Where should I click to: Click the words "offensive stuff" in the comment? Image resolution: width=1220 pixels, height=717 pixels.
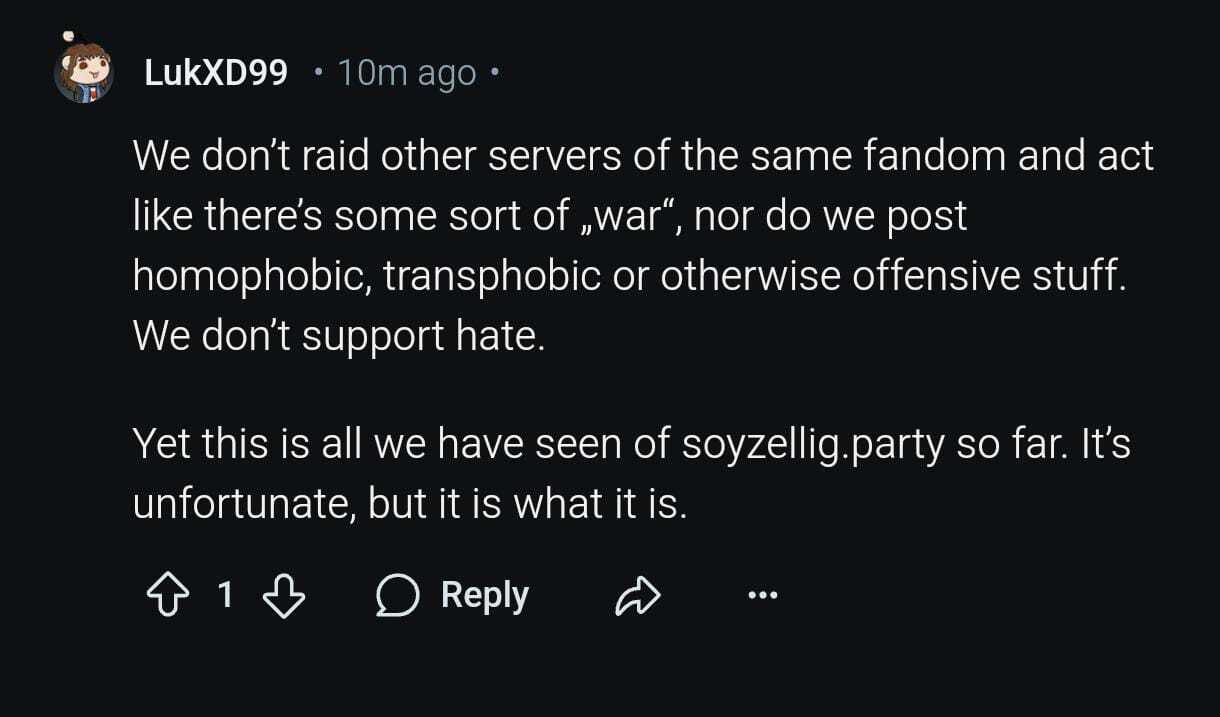(988, 277)
